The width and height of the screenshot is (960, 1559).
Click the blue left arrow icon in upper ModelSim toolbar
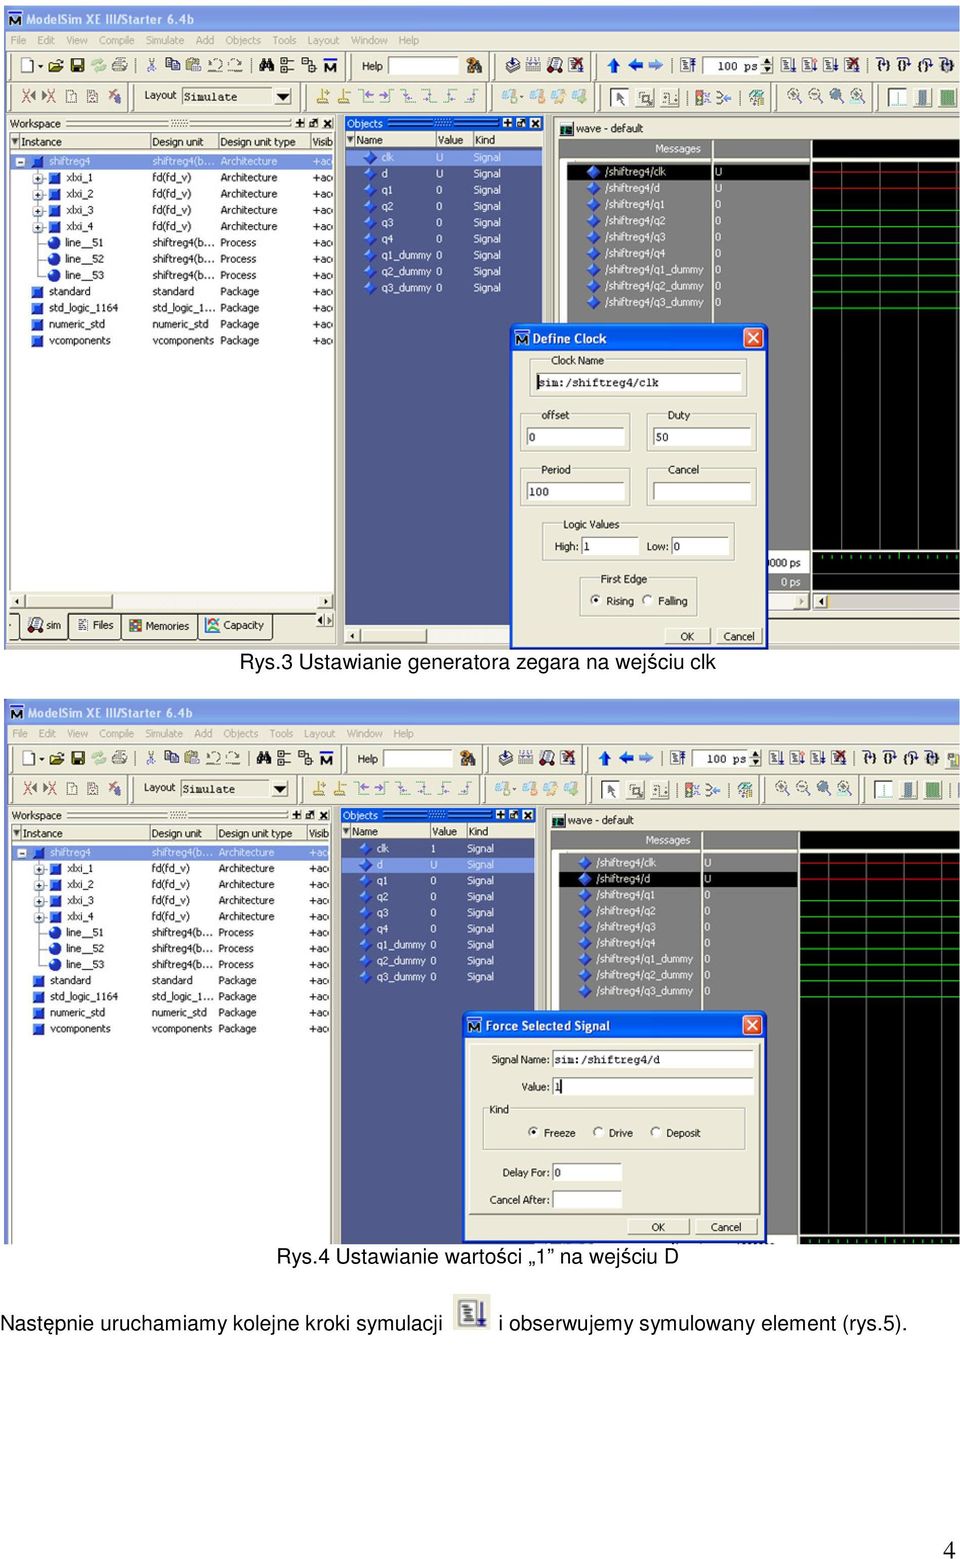pyautogui.click(x=635, y=66)
